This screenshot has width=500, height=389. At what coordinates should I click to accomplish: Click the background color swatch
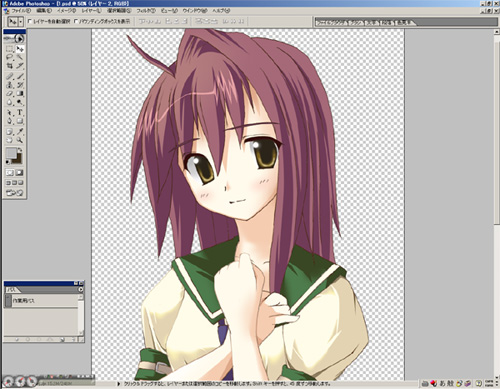(x=18, y=159)
